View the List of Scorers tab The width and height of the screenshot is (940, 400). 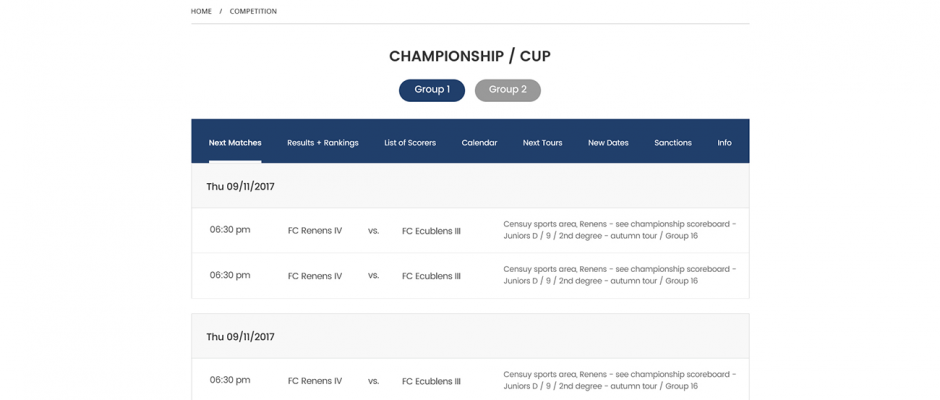pos(410,143)
